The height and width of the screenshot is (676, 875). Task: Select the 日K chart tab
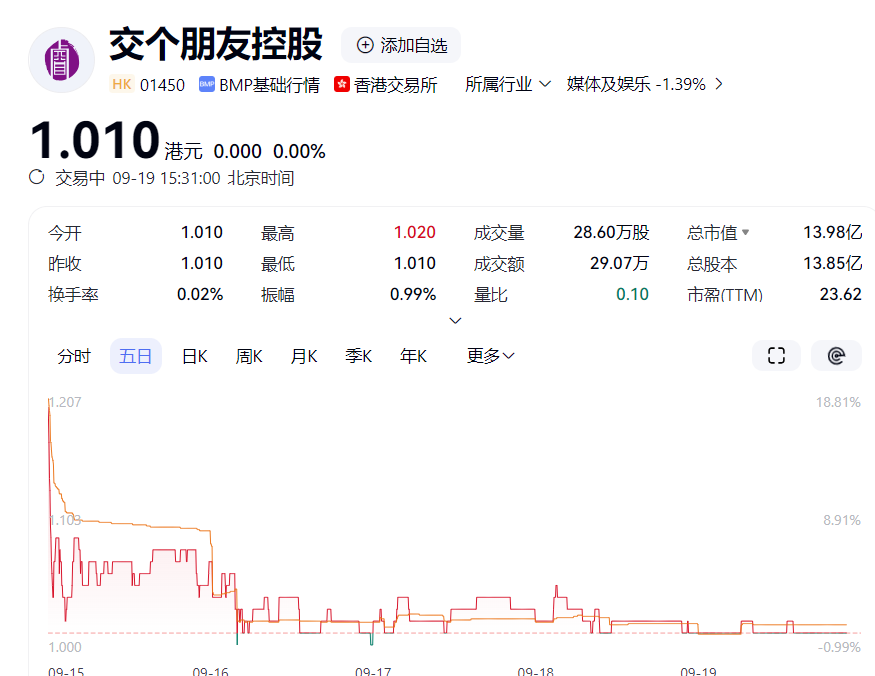(x=194, y=356)
